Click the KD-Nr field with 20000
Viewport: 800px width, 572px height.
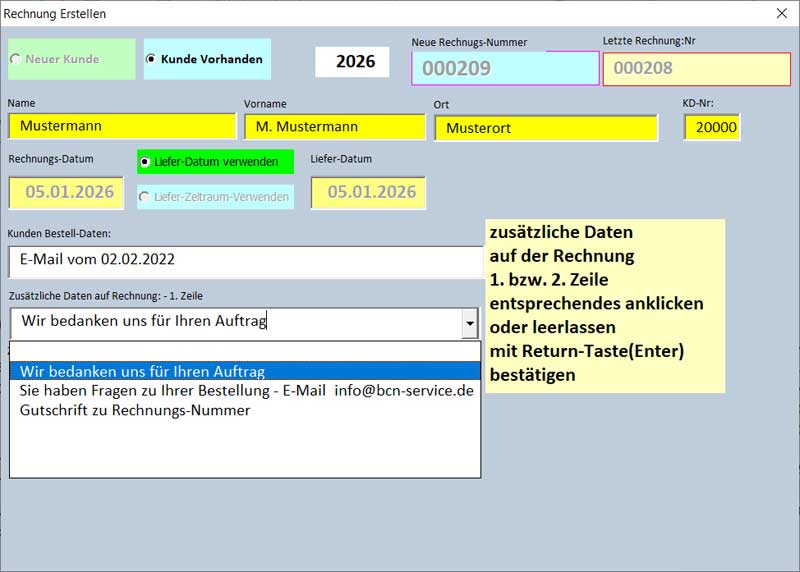click(x=712, y=127)
